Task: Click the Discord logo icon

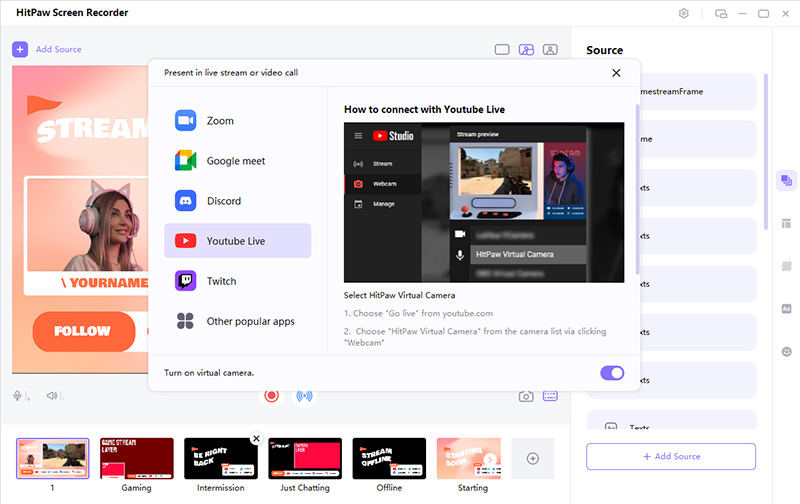Action: click(185, 201)
